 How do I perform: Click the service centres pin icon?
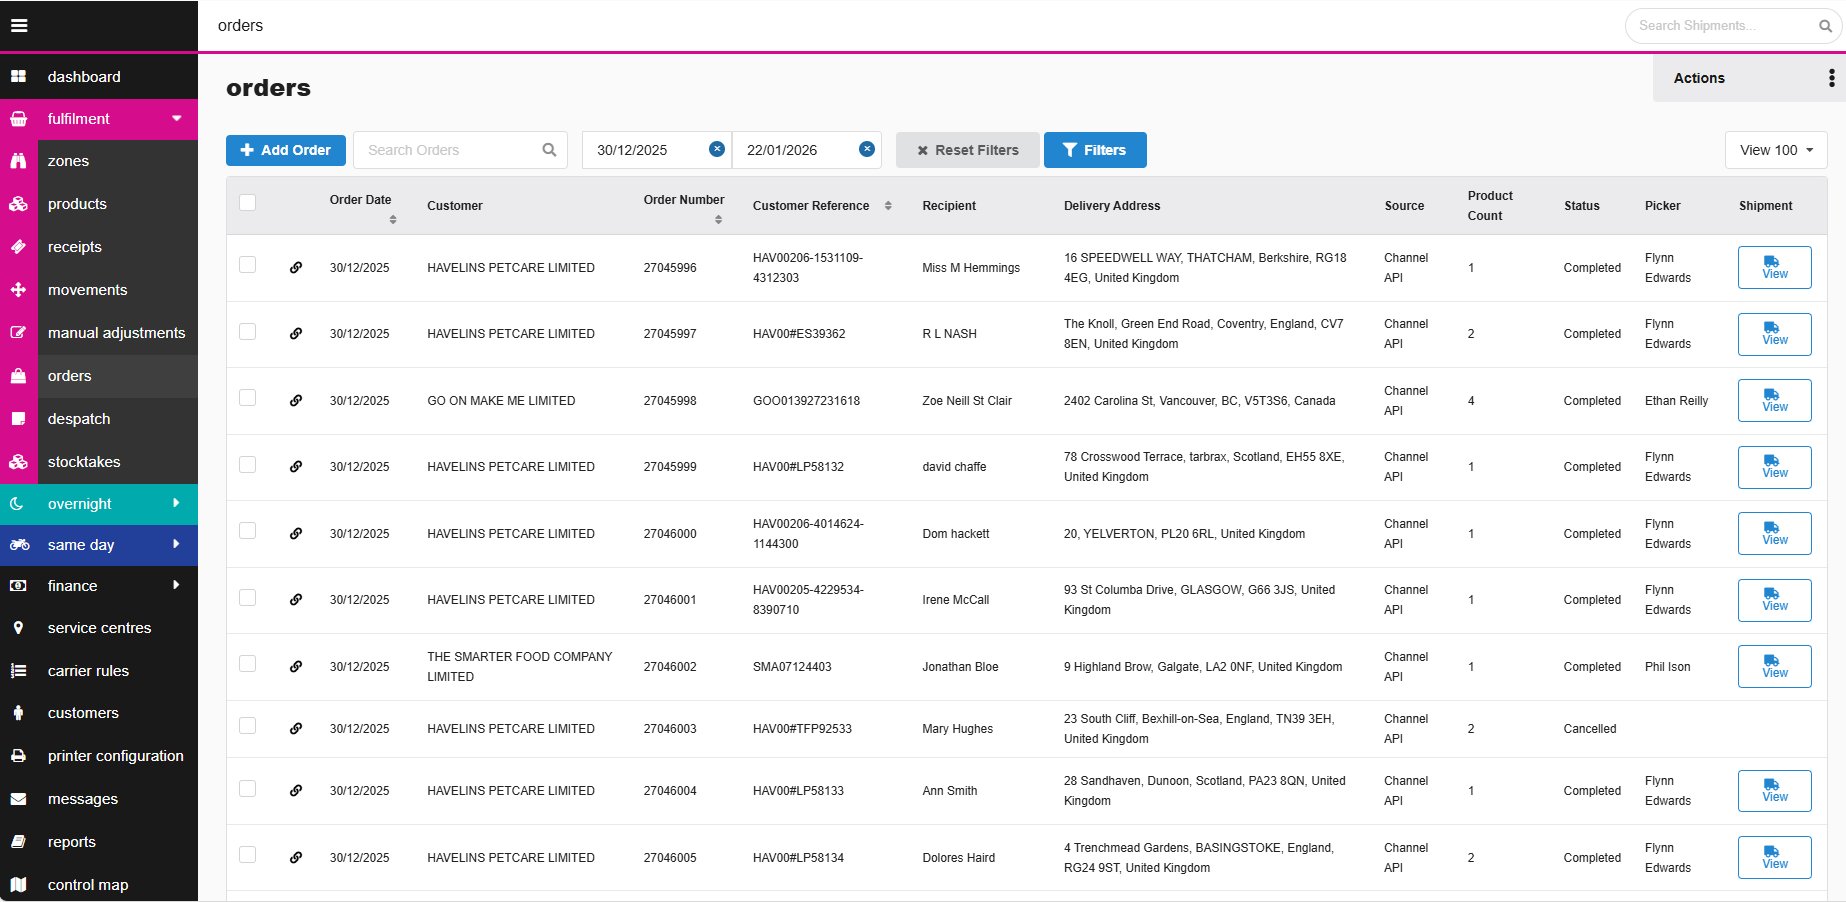18,628
